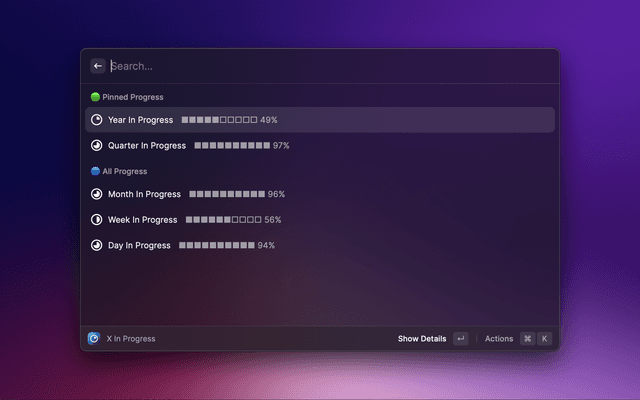Click the Return key shortcut badge

pos(460,339)
